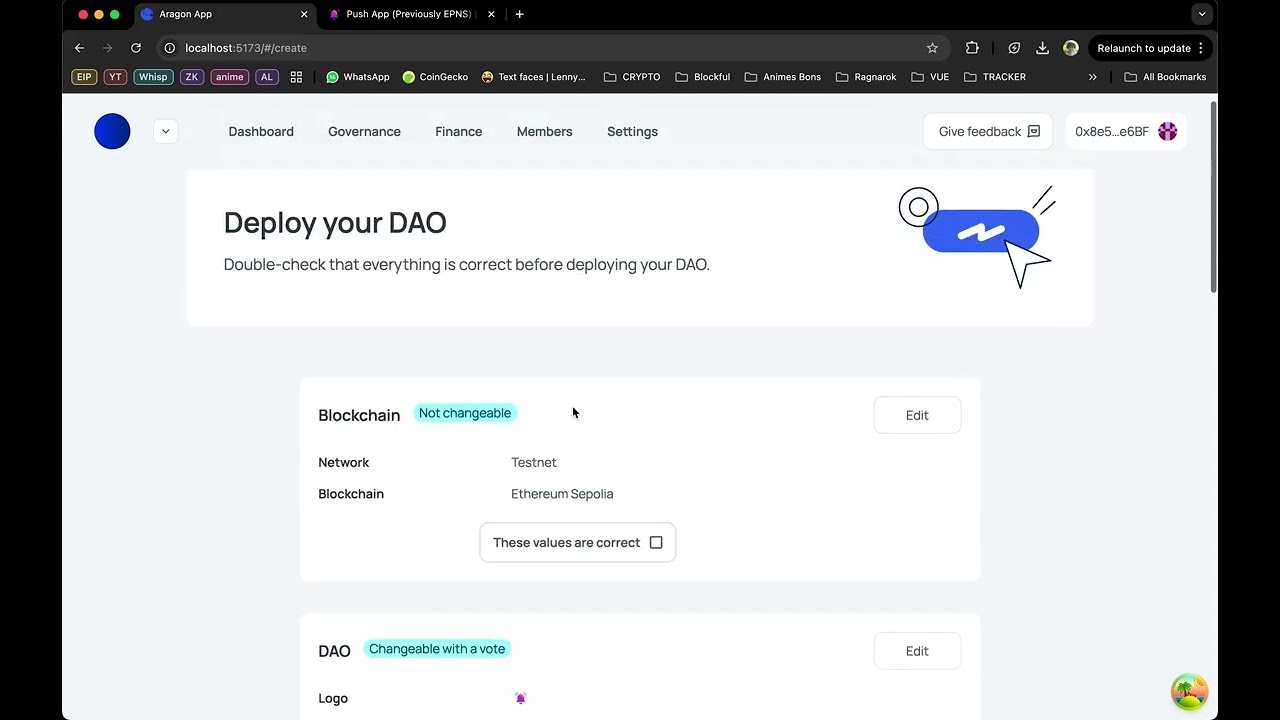The image size is (1280, 720).
Task: Go to the Governance section
Action: [x=364, y=131]
